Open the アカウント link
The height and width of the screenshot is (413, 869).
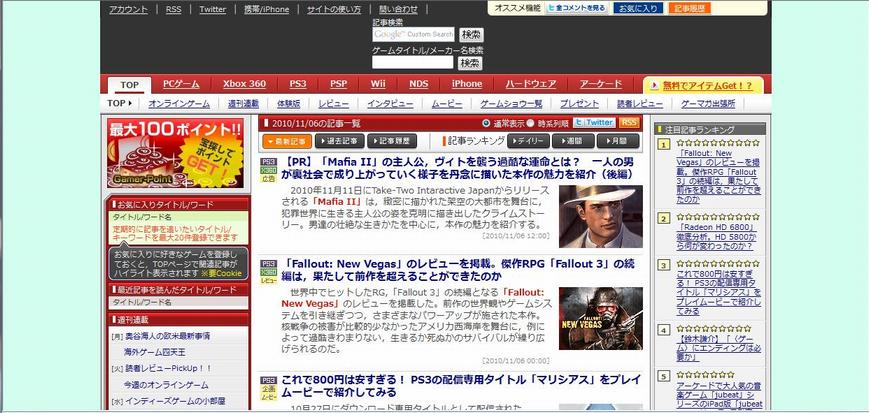click(129, 9)
